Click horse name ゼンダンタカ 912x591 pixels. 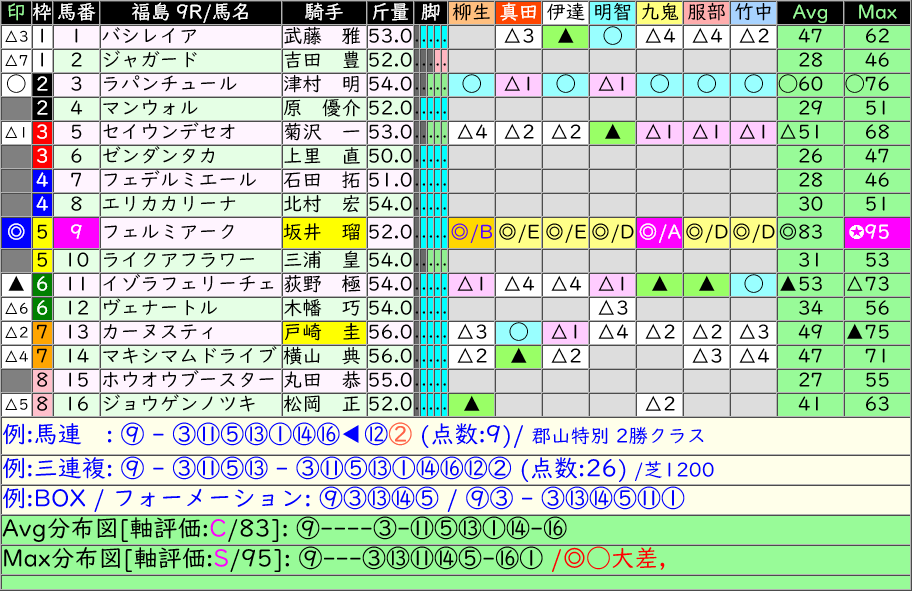coord(190,156)
